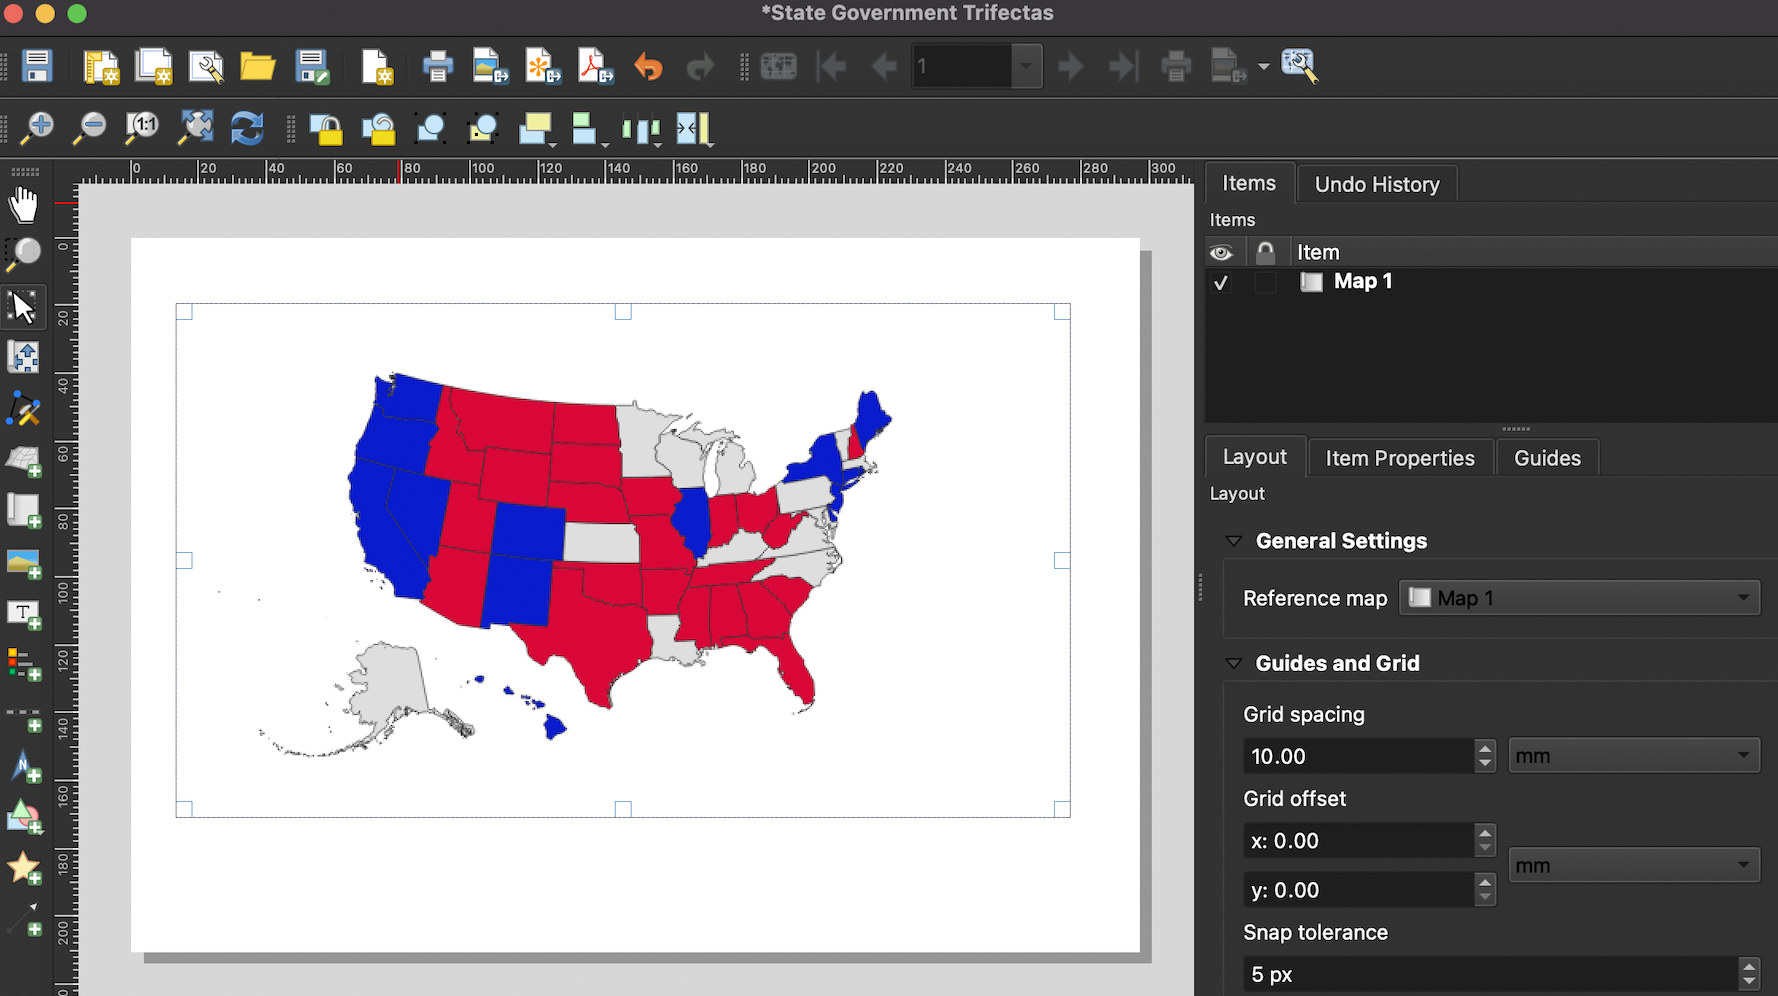Open the grid spacing units dropdown
Image resolution: width=1778 pixels, height=996 pixels.
[x=1634, y=755]
